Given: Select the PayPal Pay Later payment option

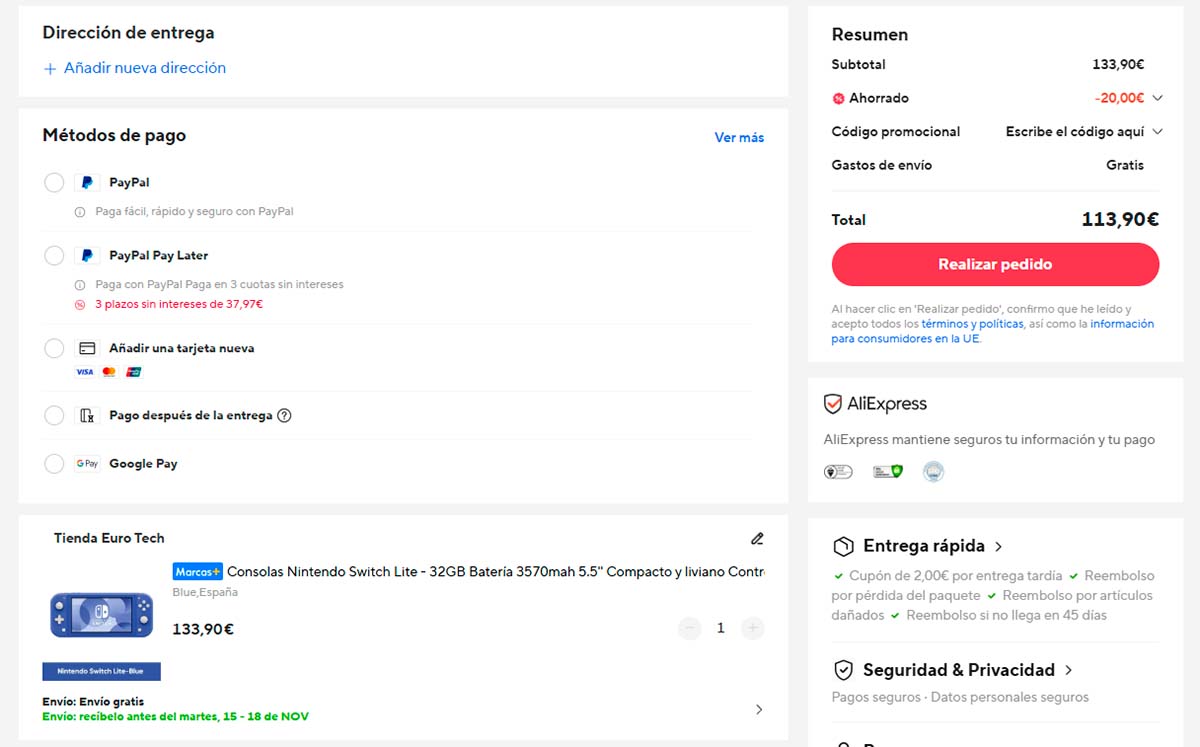Looking at the screenshot, I should [54, 256].
